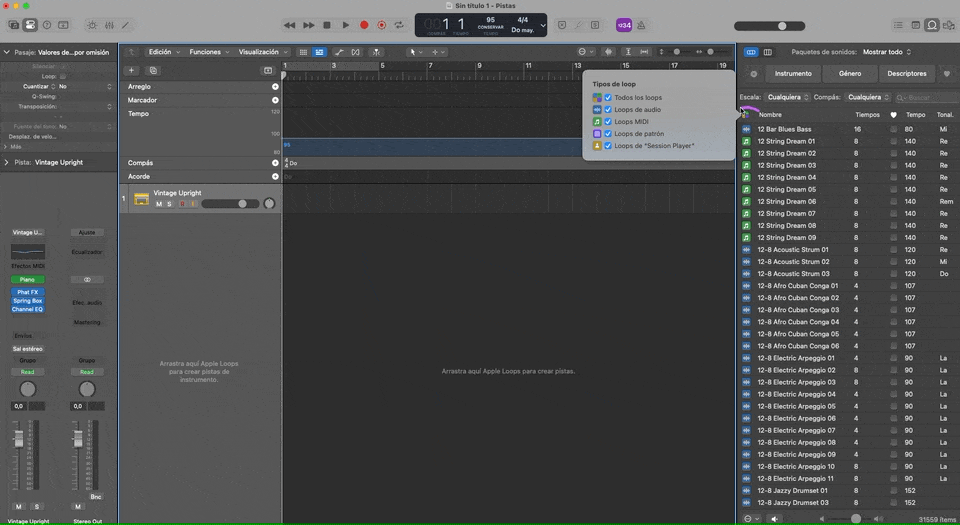Screen dimensions: 960x525
Task: Open the Cuantizar popup in inspector
Action: click(x=84, y=86)
